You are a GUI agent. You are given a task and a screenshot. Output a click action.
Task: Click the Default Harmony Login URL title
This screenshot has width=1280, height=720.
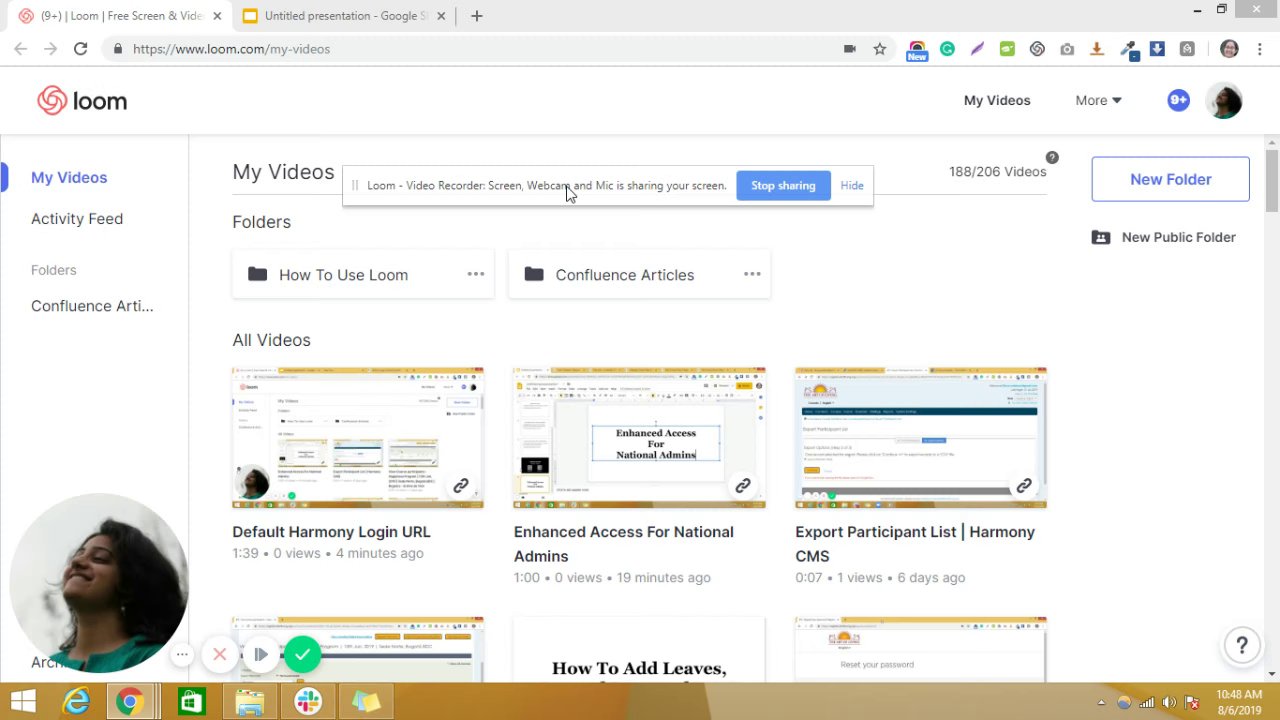click(331, 532)
